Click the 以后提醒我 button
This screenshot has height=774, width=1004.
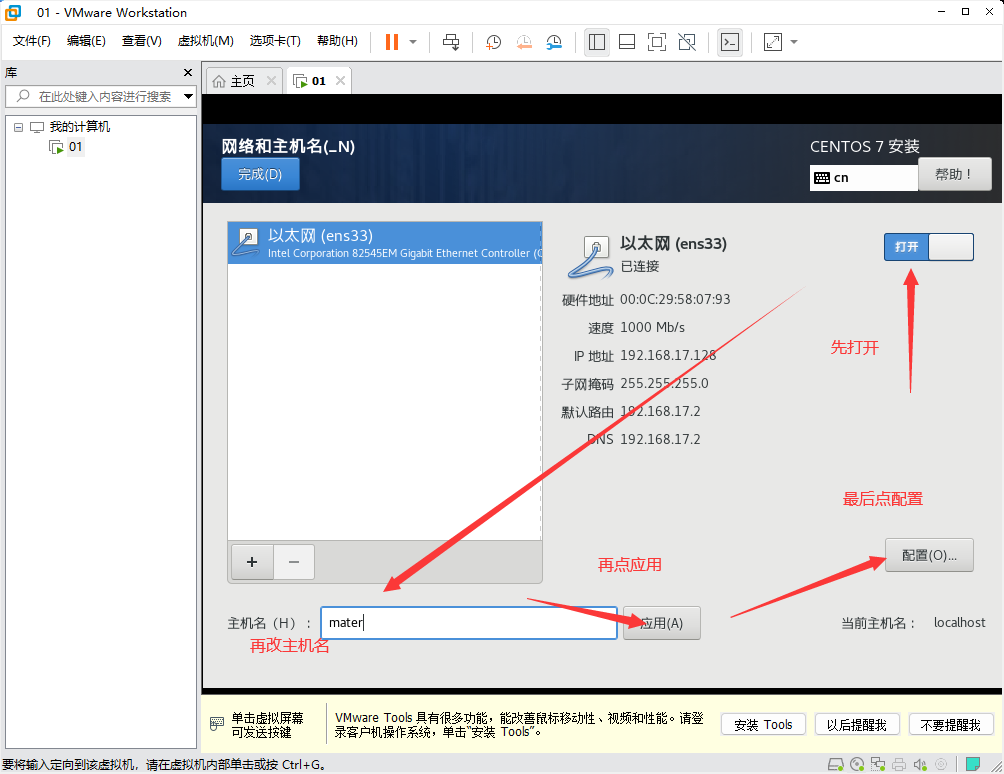[857, 725]
